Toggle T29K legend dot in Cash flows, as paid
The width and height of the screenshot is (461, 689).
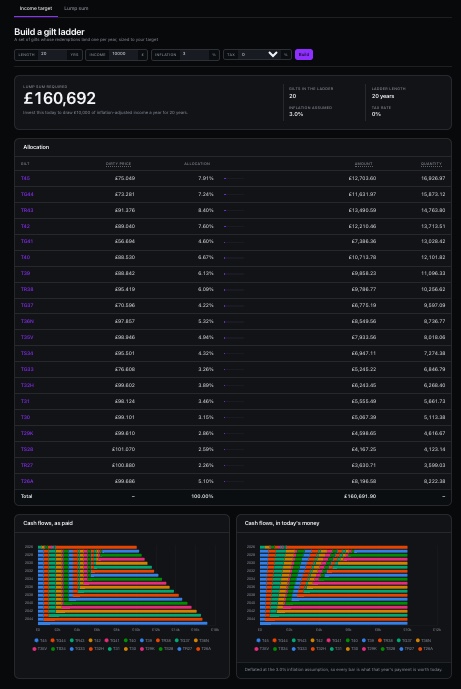[x=142, y=649]
